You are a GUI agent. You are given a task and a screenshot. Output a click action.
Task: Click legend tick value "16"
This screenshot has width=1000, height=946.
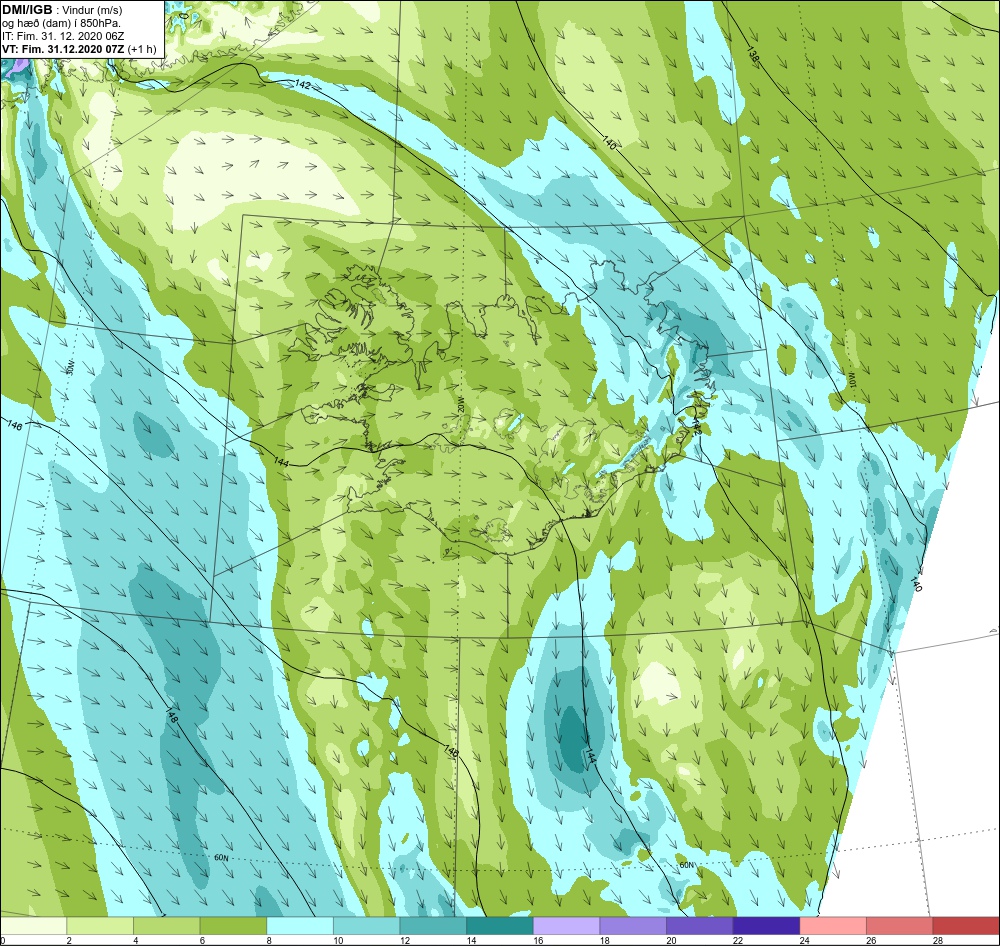coord(538,940)
